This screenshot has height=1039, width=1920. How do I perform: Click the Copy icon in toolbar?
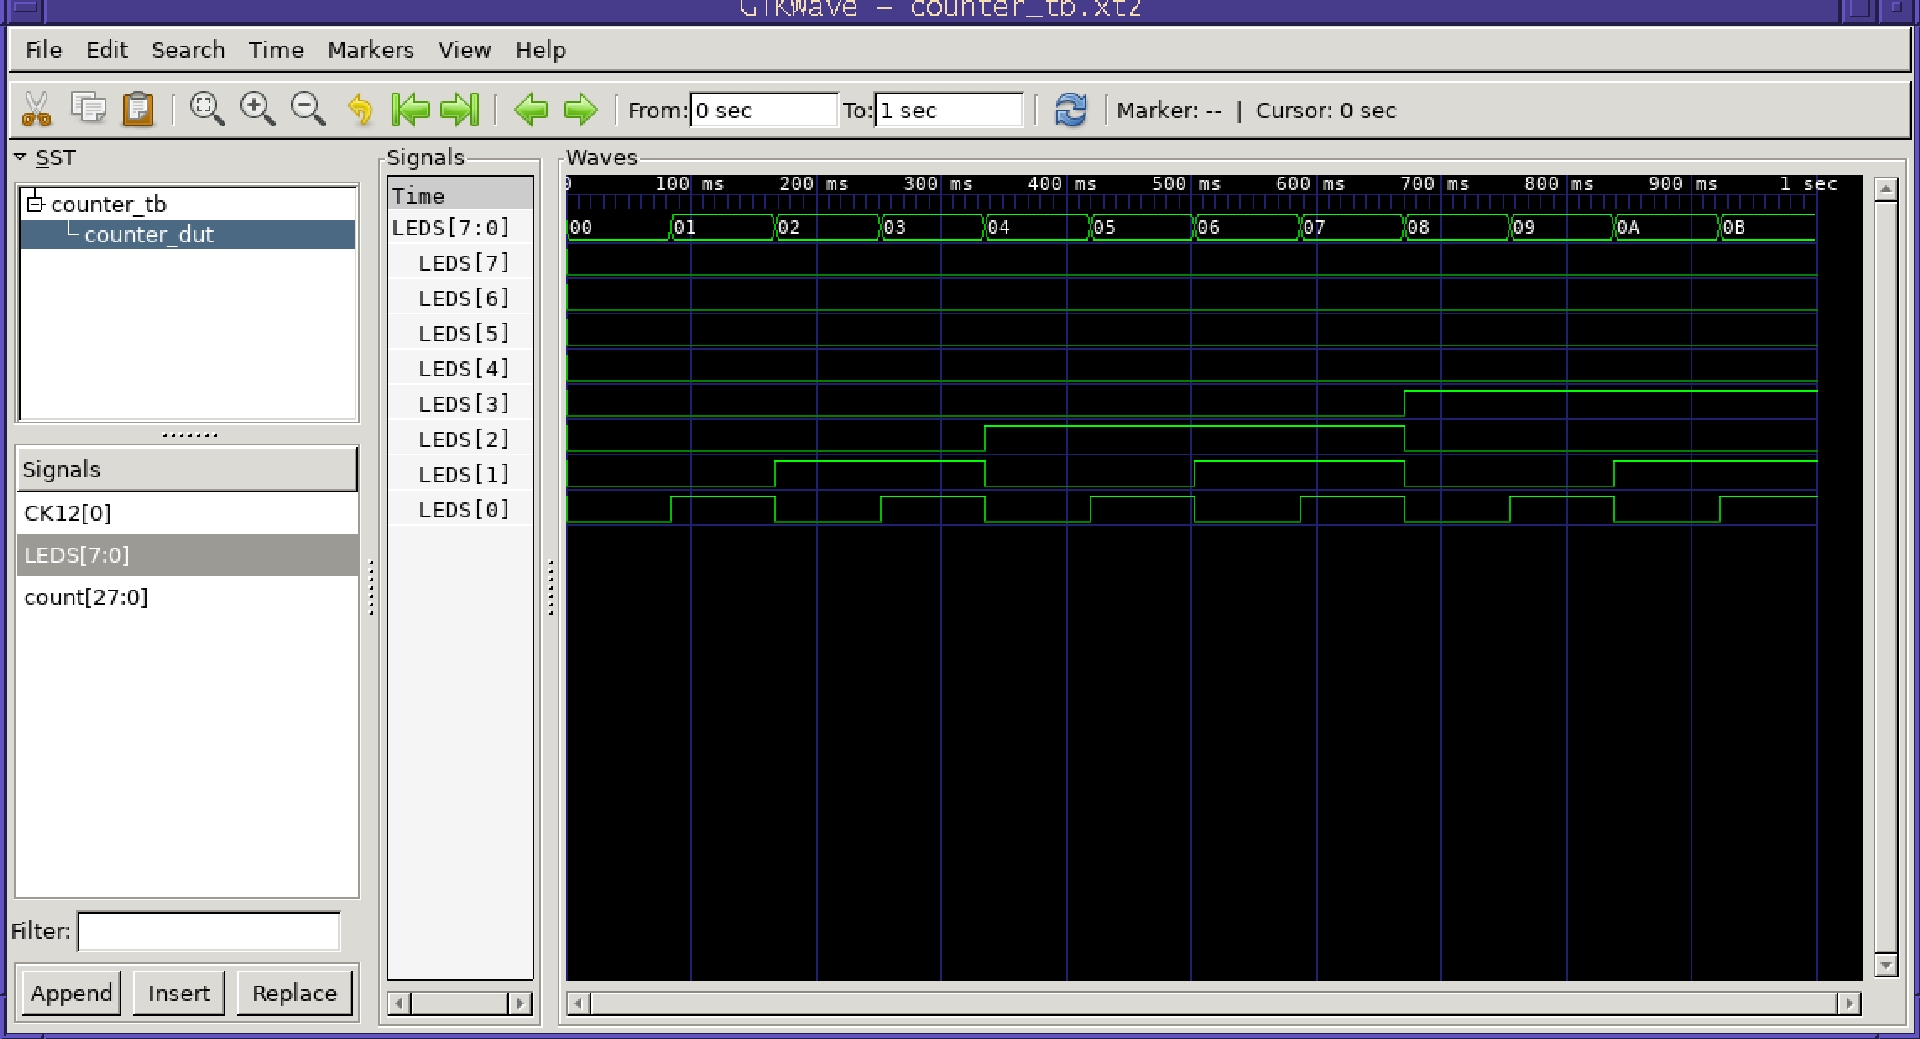88,109
